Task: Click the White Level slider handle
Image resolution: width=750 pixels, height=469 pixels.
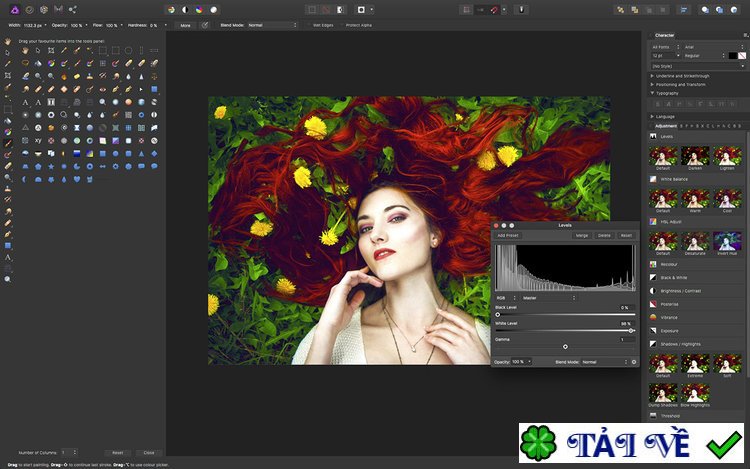Action: click(630, 330)
